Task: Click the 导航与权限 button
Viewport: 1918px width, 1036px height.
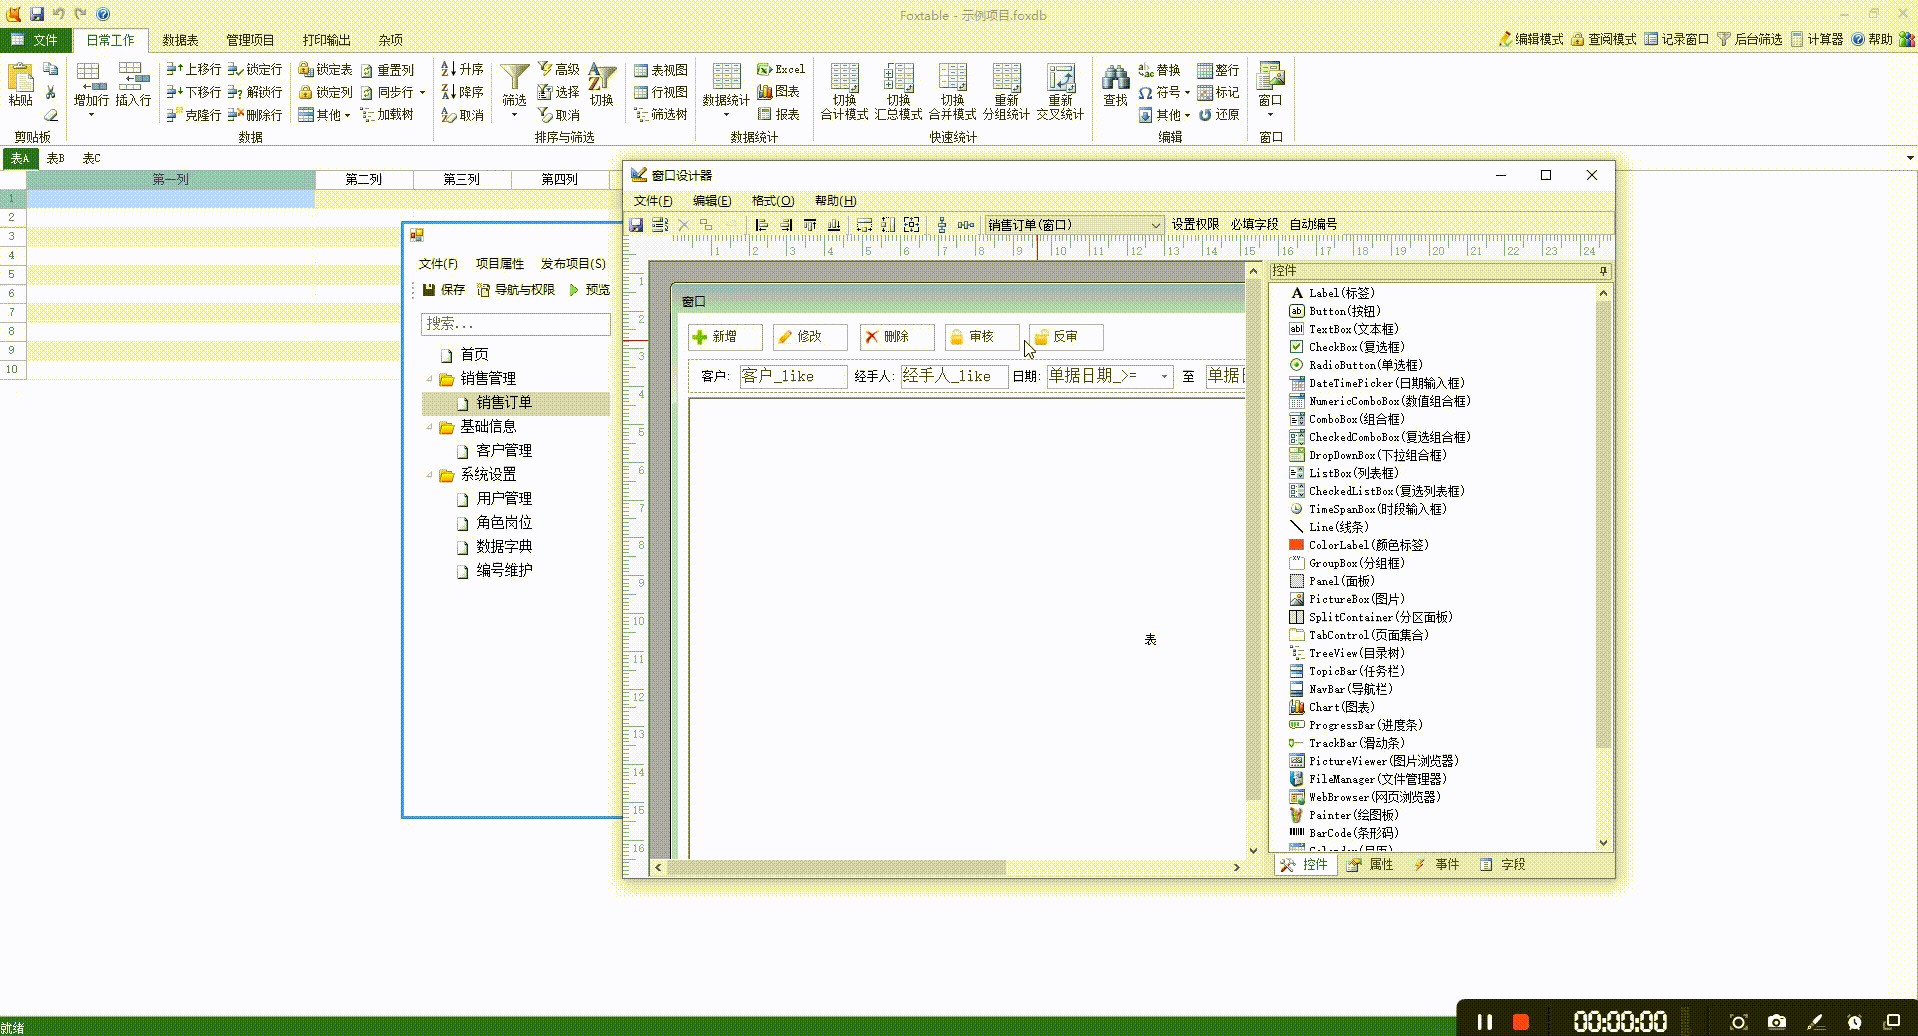Action: coord(516,290)
